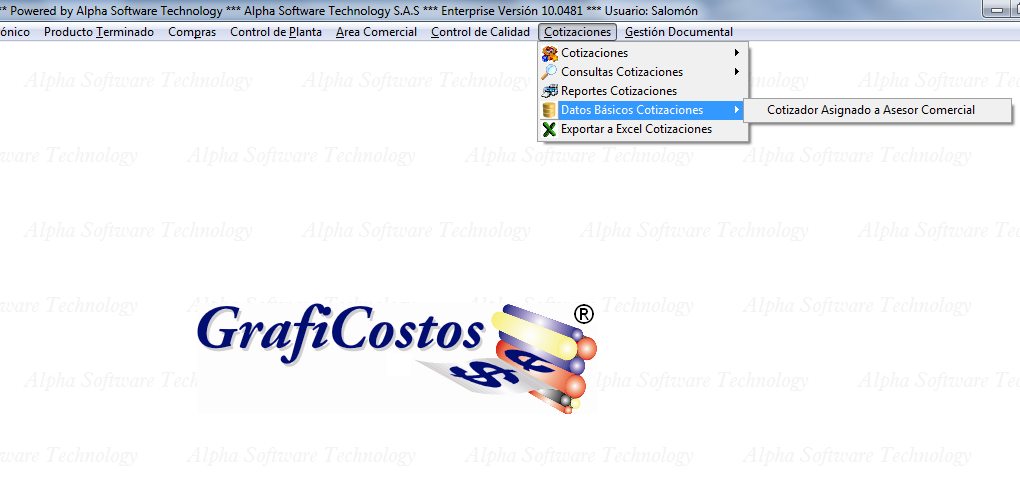Image resolution: width=1020 pixels, height=501 pixels.
Task: Click the database icon for Datos Básicos
Action: [x=549, y=110]
